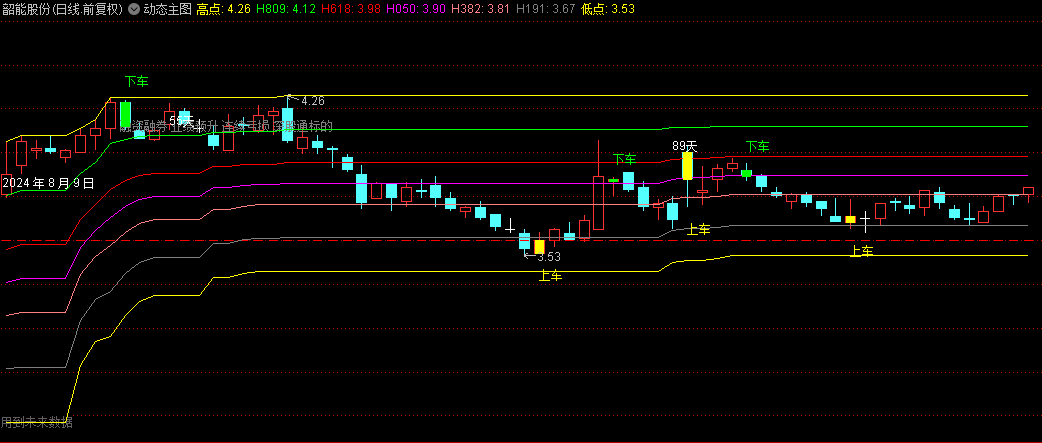This screenshot has width=1042, height=443.
Task: Select the small green candle under rightmost 下车
Action: pyautogui.click(x=746, y=173)
